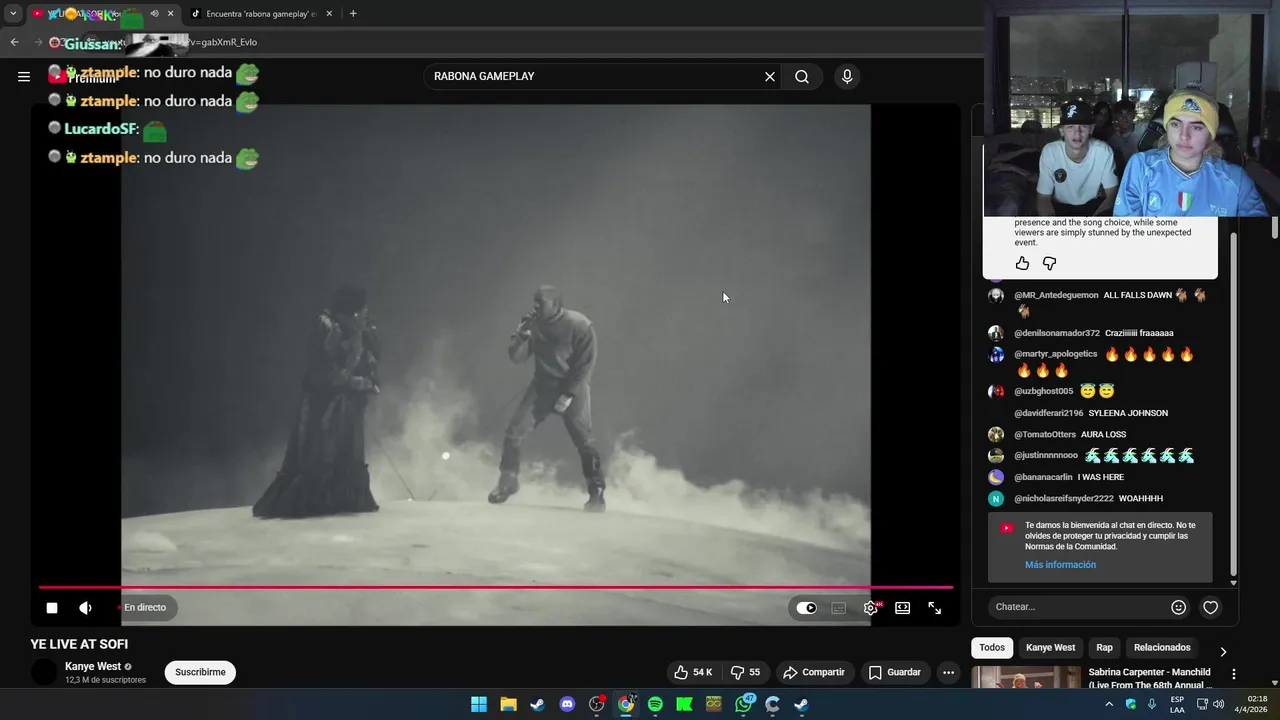Switch the player to theater mode
The height and width of the screenshot is (720, 1280).
click(903, 608)
